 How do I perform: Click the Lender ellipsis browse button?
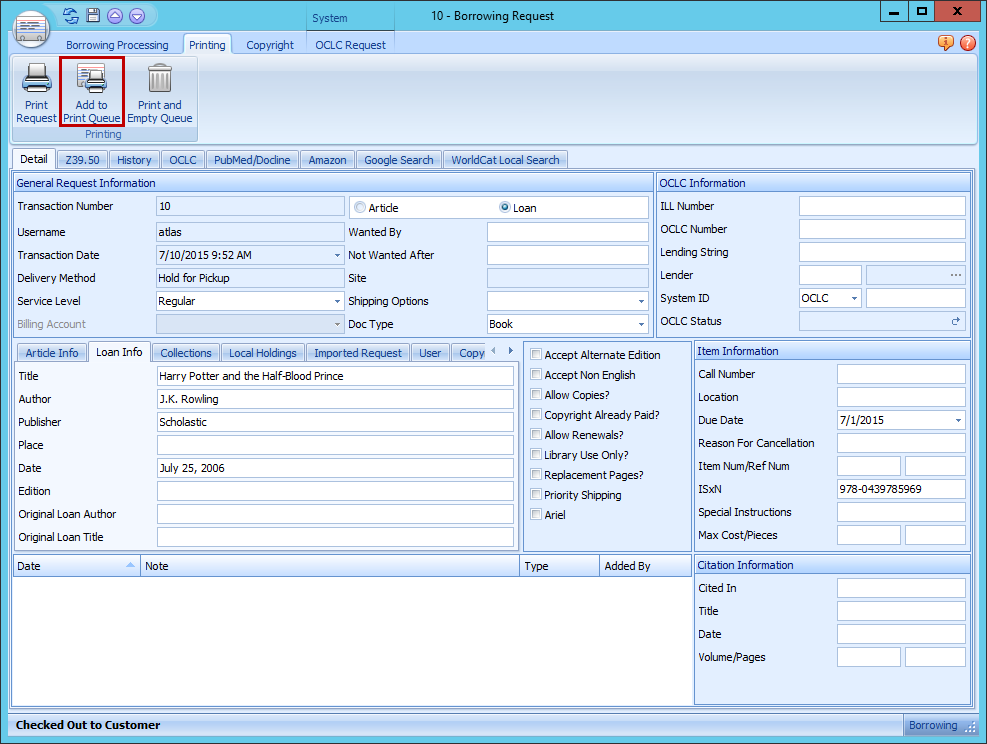coord(956,275)
